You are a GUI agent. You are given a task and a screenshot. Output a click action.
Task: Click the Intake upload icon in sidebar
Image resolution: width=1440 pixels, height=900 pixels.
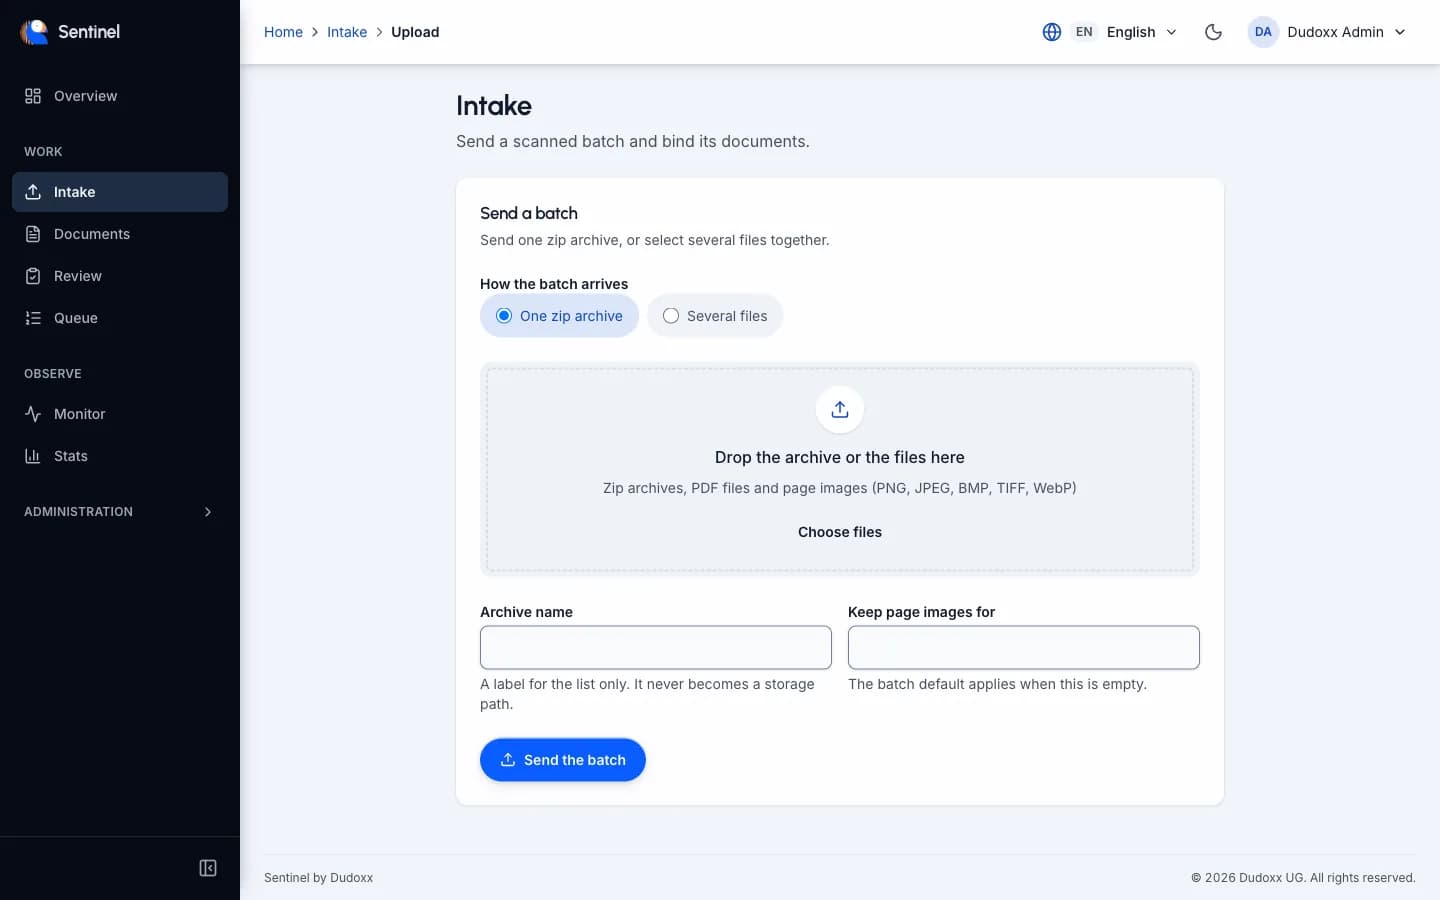[x=33, y=192]
